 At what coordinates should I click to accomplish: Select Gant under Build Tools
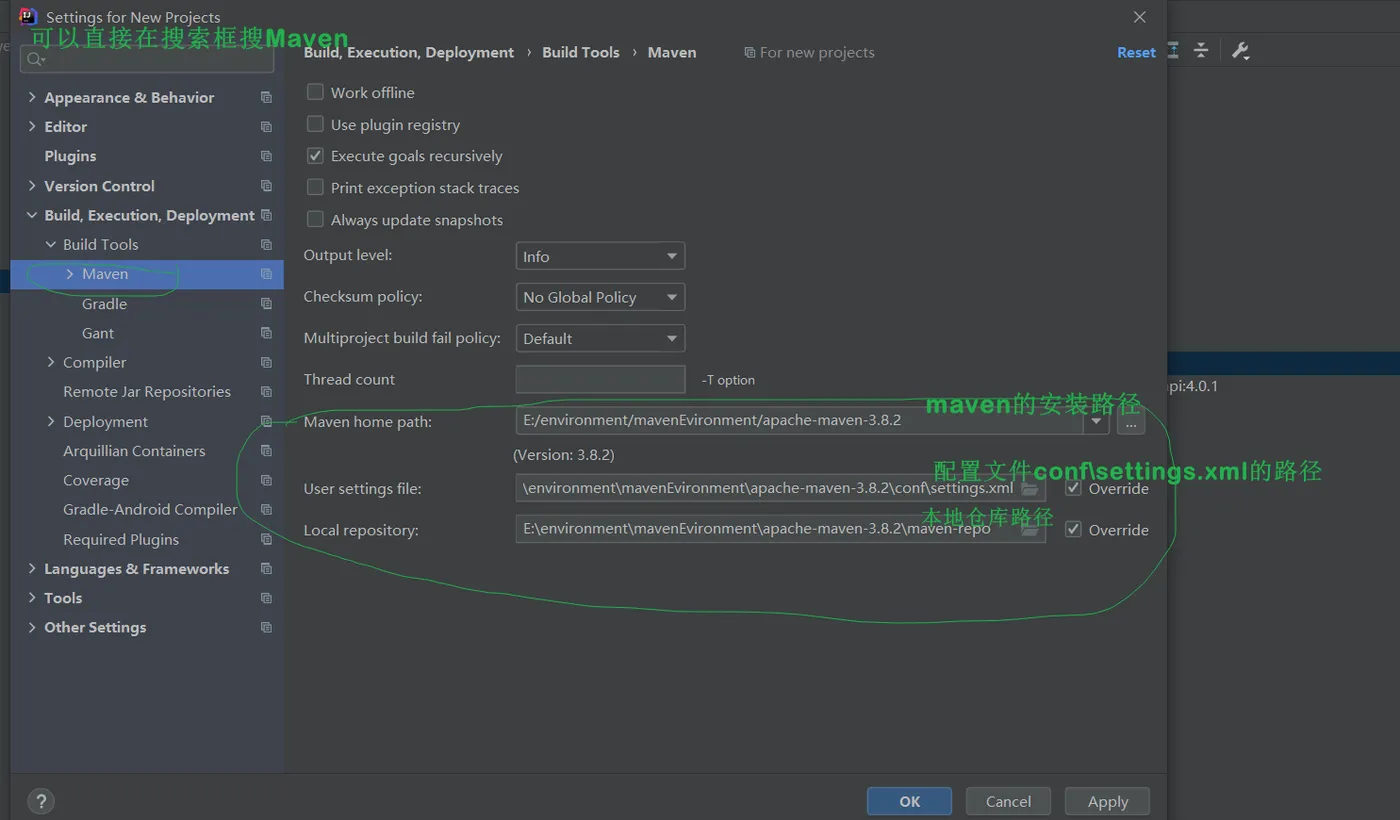pyautogui.click(x=98, y=333)
